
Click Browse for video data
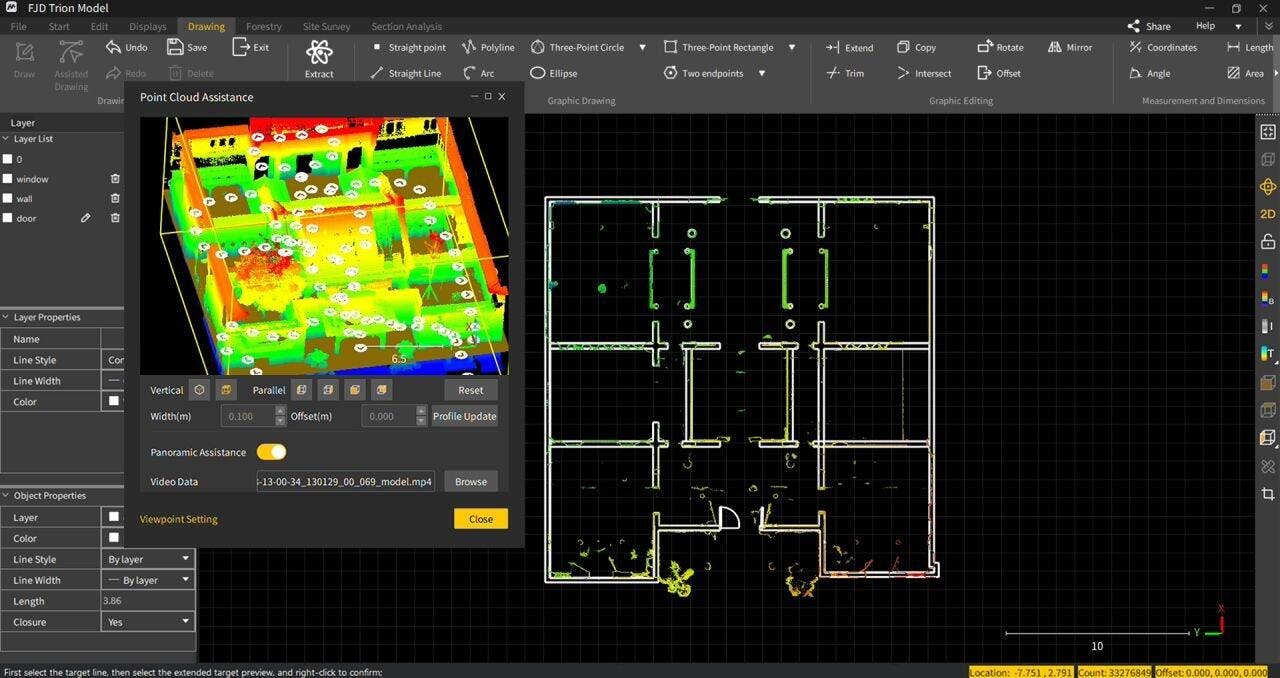pyautogui.click(x=470, y=481)
